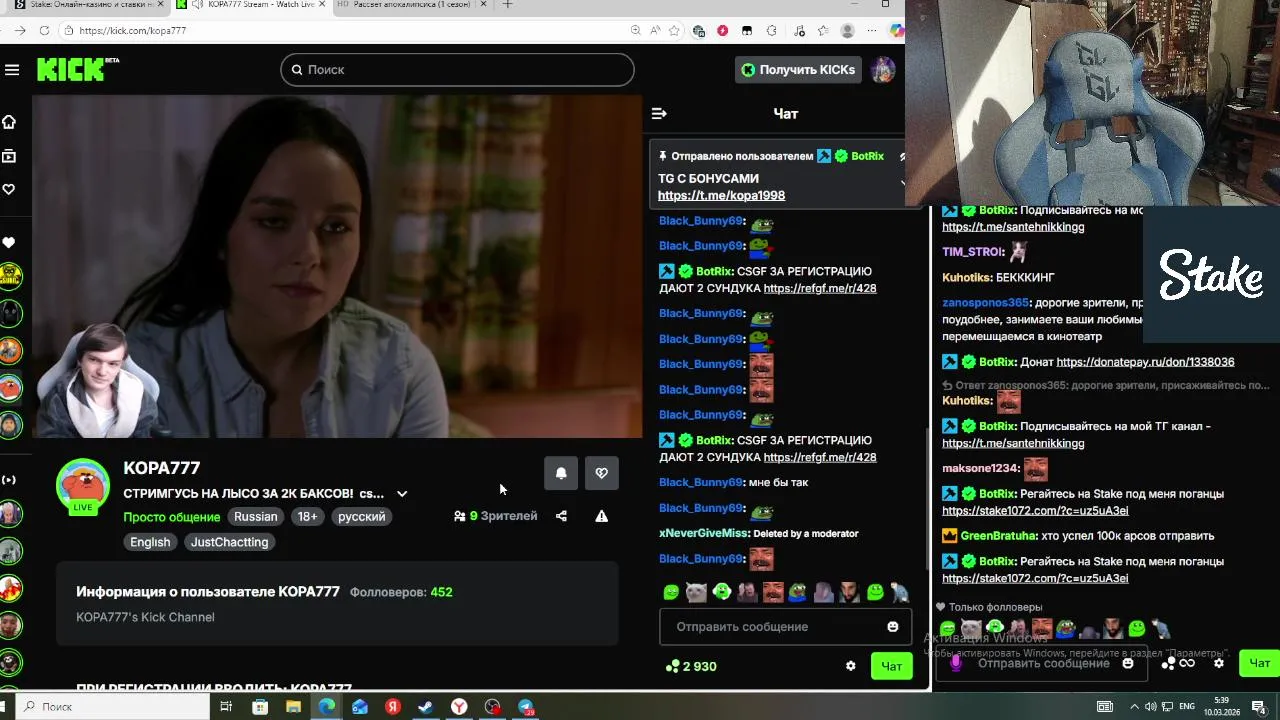Image resolution: width=1280 pixels, height=720 pixels.
Task: Open Task View on the Windows taskbar
Action: (226, 707)
